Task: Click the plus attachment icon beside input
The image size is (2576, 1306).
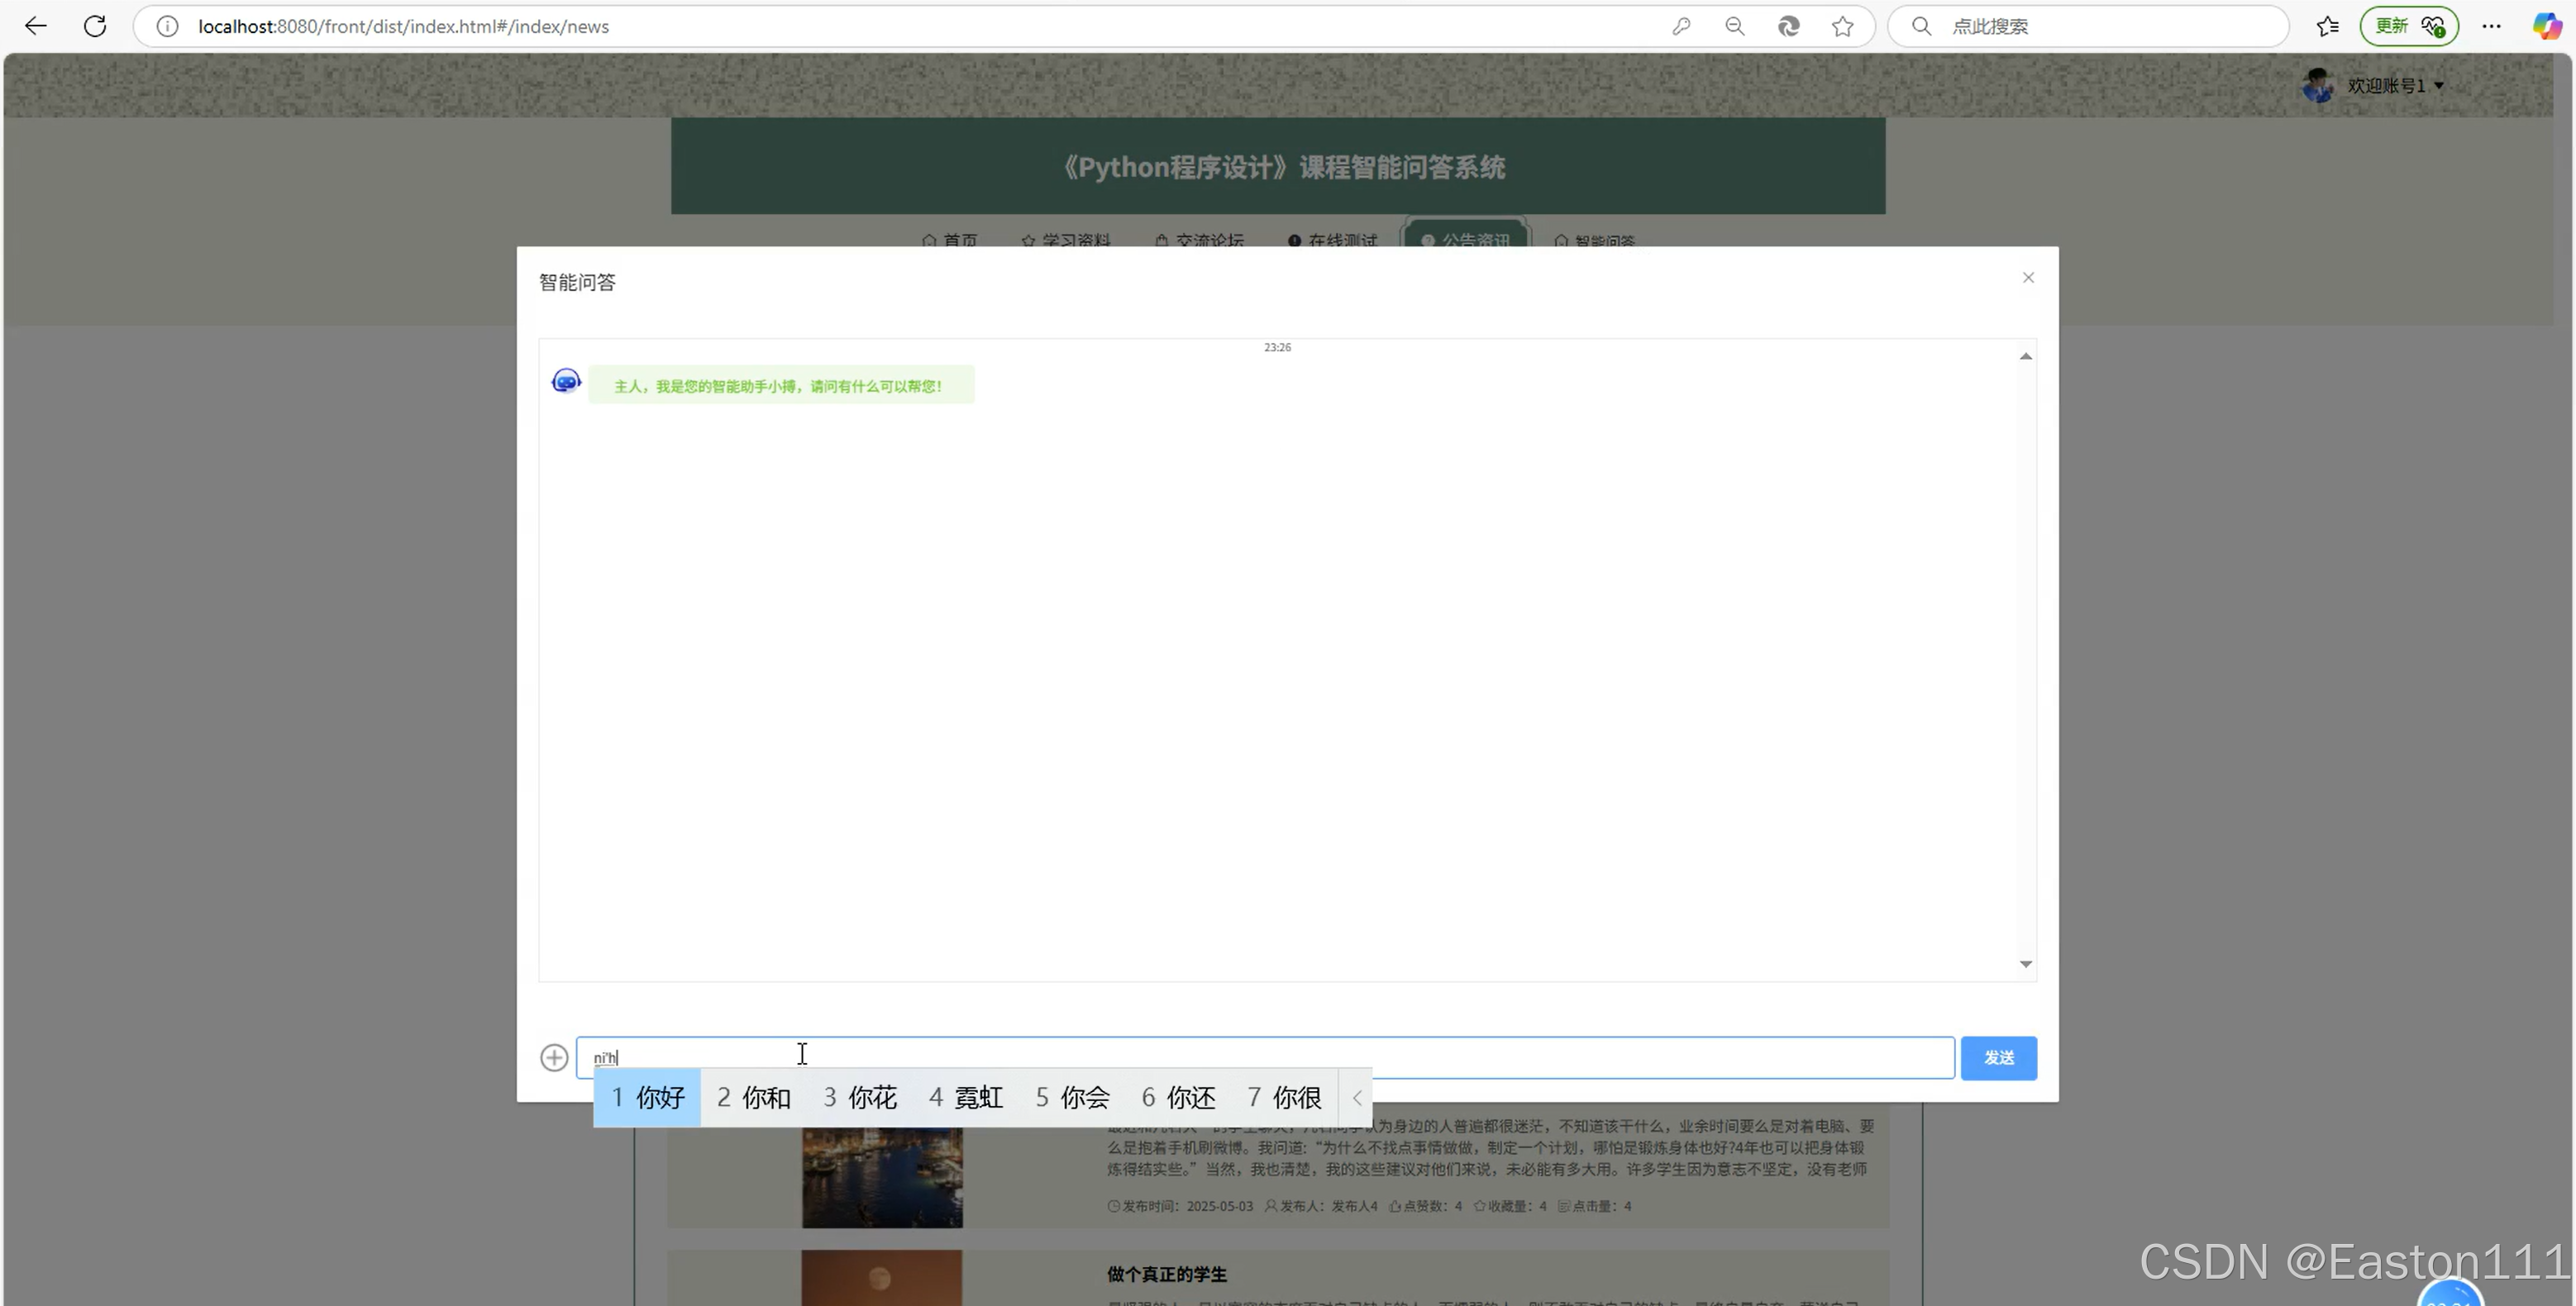Action: 554,1057
